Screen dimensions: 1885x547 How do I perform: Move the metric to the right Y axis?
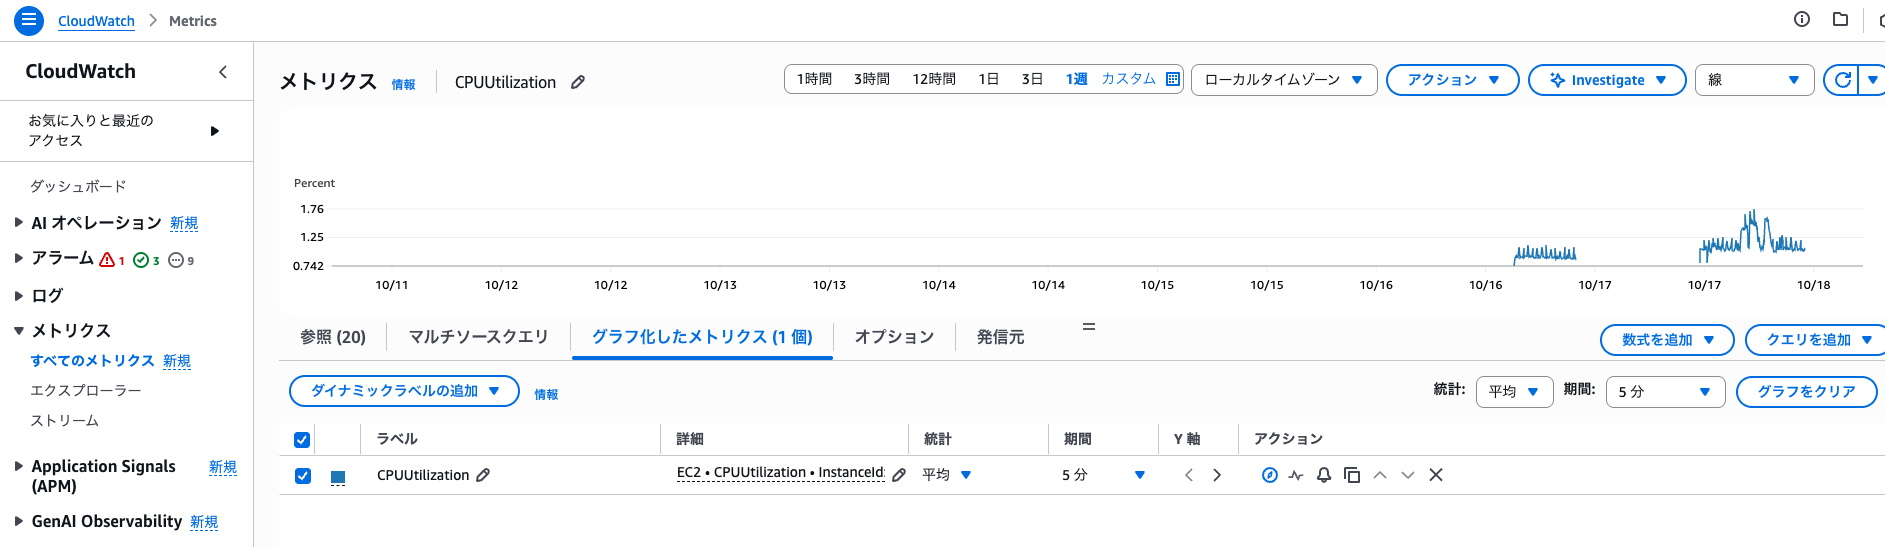[1216, 475]
